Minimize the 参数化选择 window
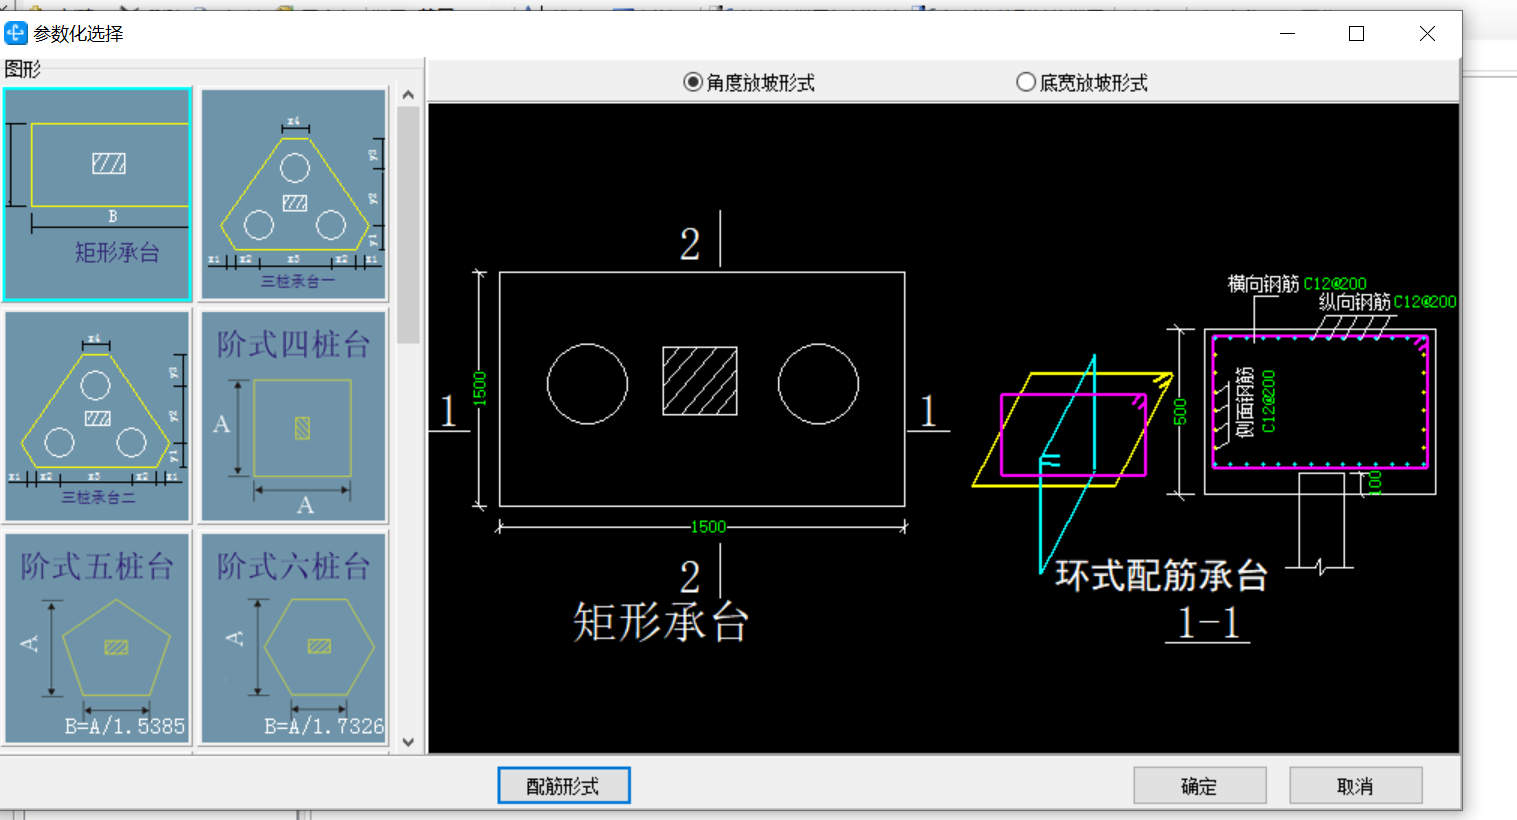Image resolution: width=1517 pixels, height=820 pixels. (1288, 34)
